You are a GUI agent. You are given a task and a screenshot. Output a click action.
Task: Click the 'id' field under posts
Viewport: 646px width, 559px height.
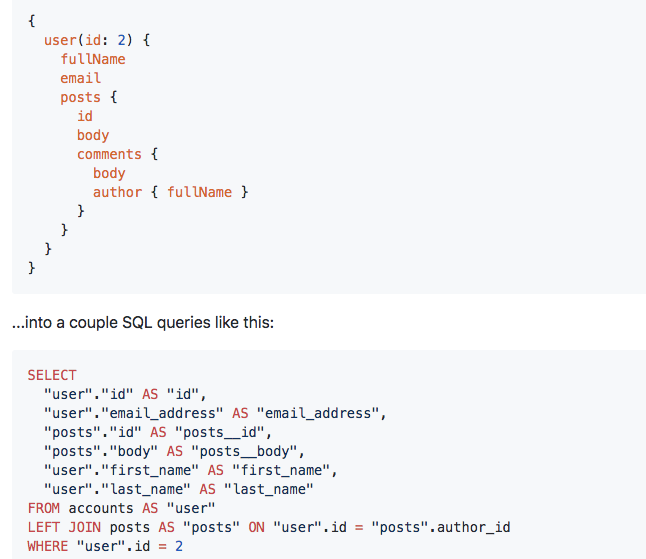click(x=85, y=116)
